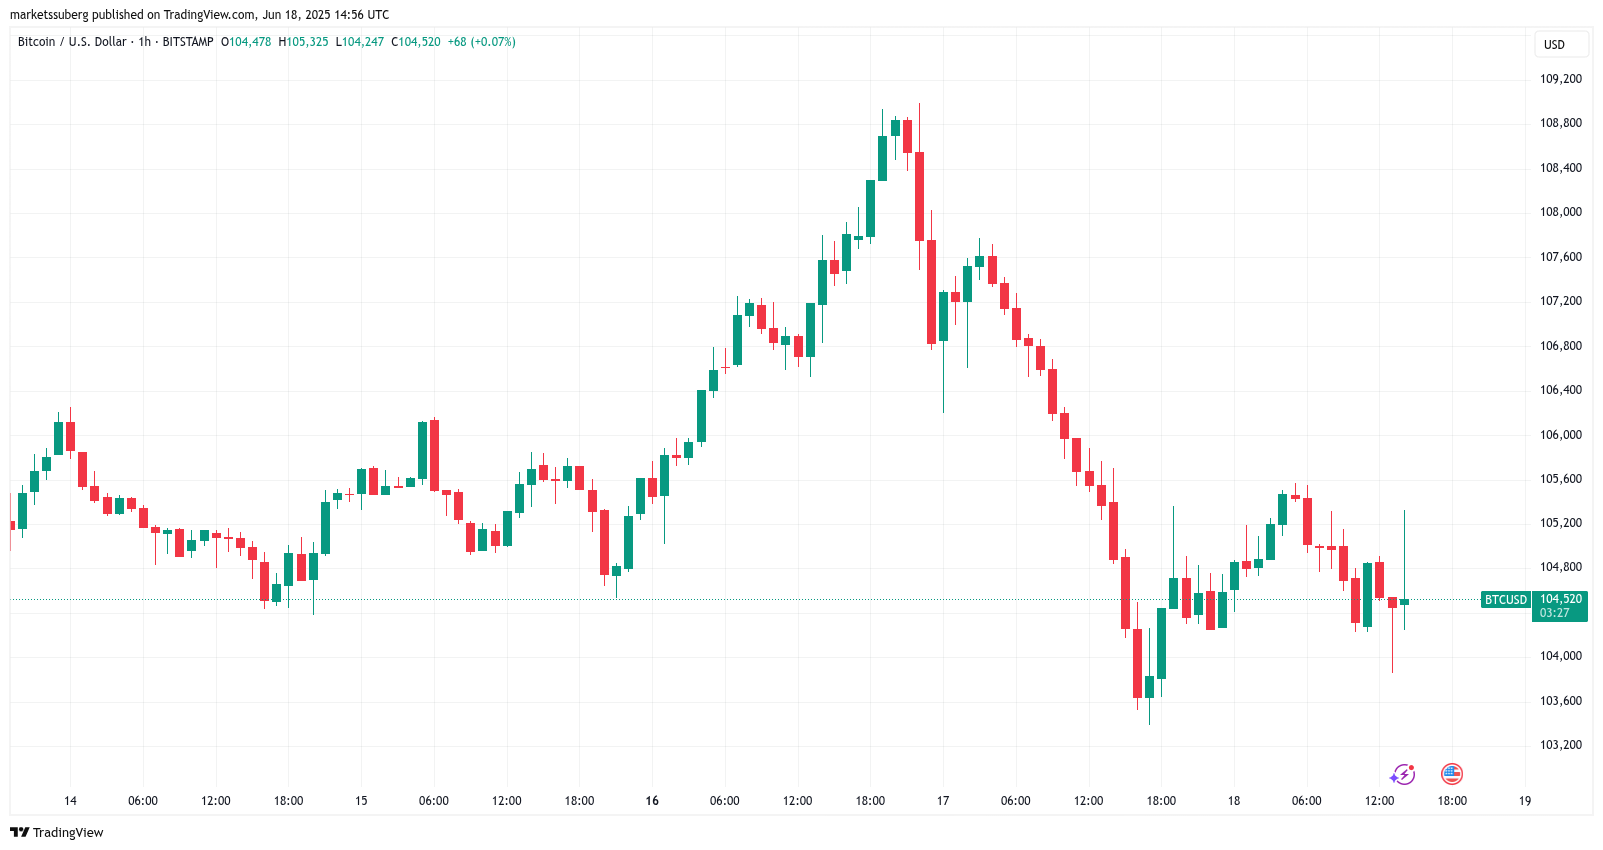The height and width of the screenshot is (850, 1603).
Task: Click the US flag economic event icon
Action: pos(1452,774)
